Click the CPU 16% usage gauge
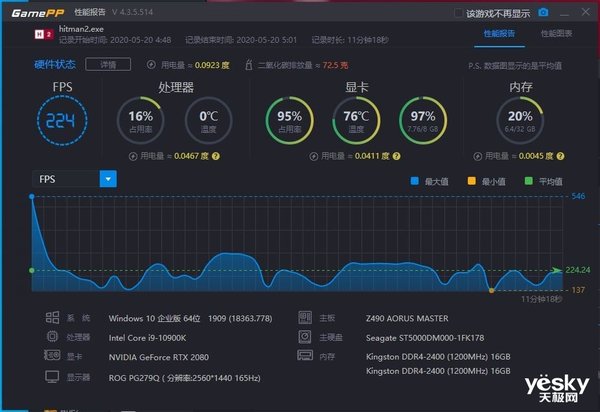Viewport: 600px width, 412px height. [x=140, y=121]
